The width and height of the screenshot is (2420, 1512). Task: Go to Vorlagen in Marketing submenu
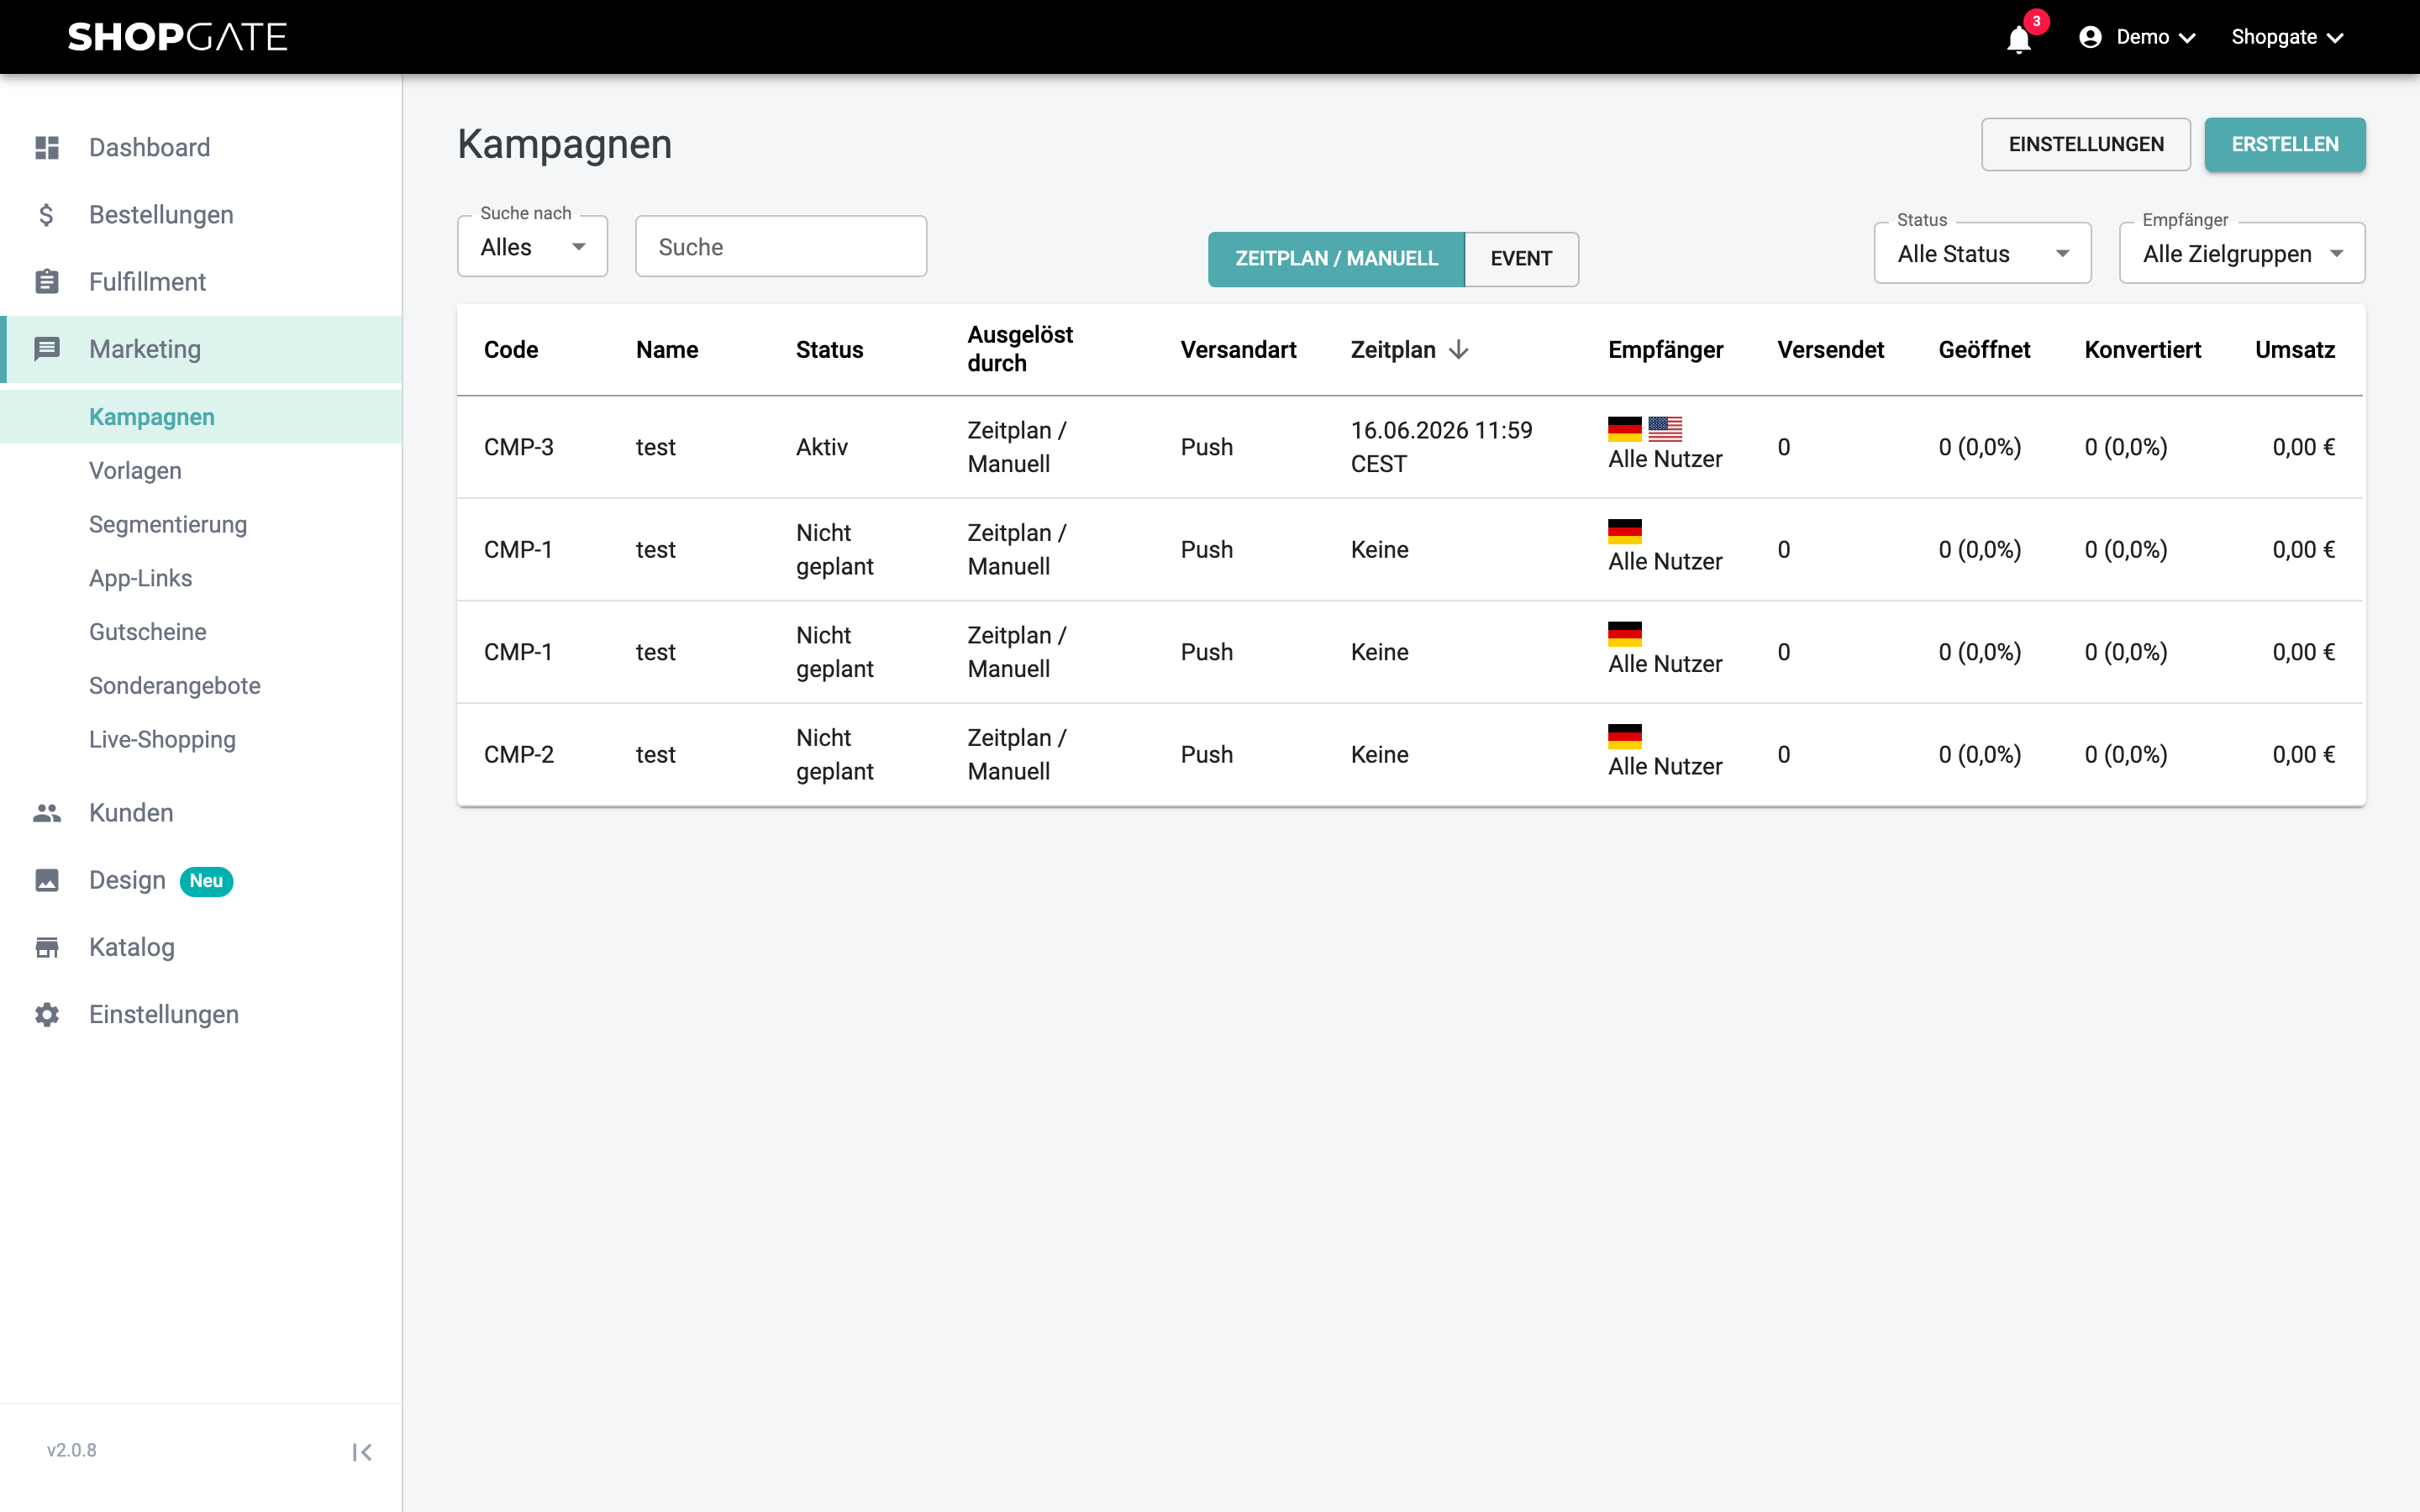pyautogui.click(x=135, y=471)
